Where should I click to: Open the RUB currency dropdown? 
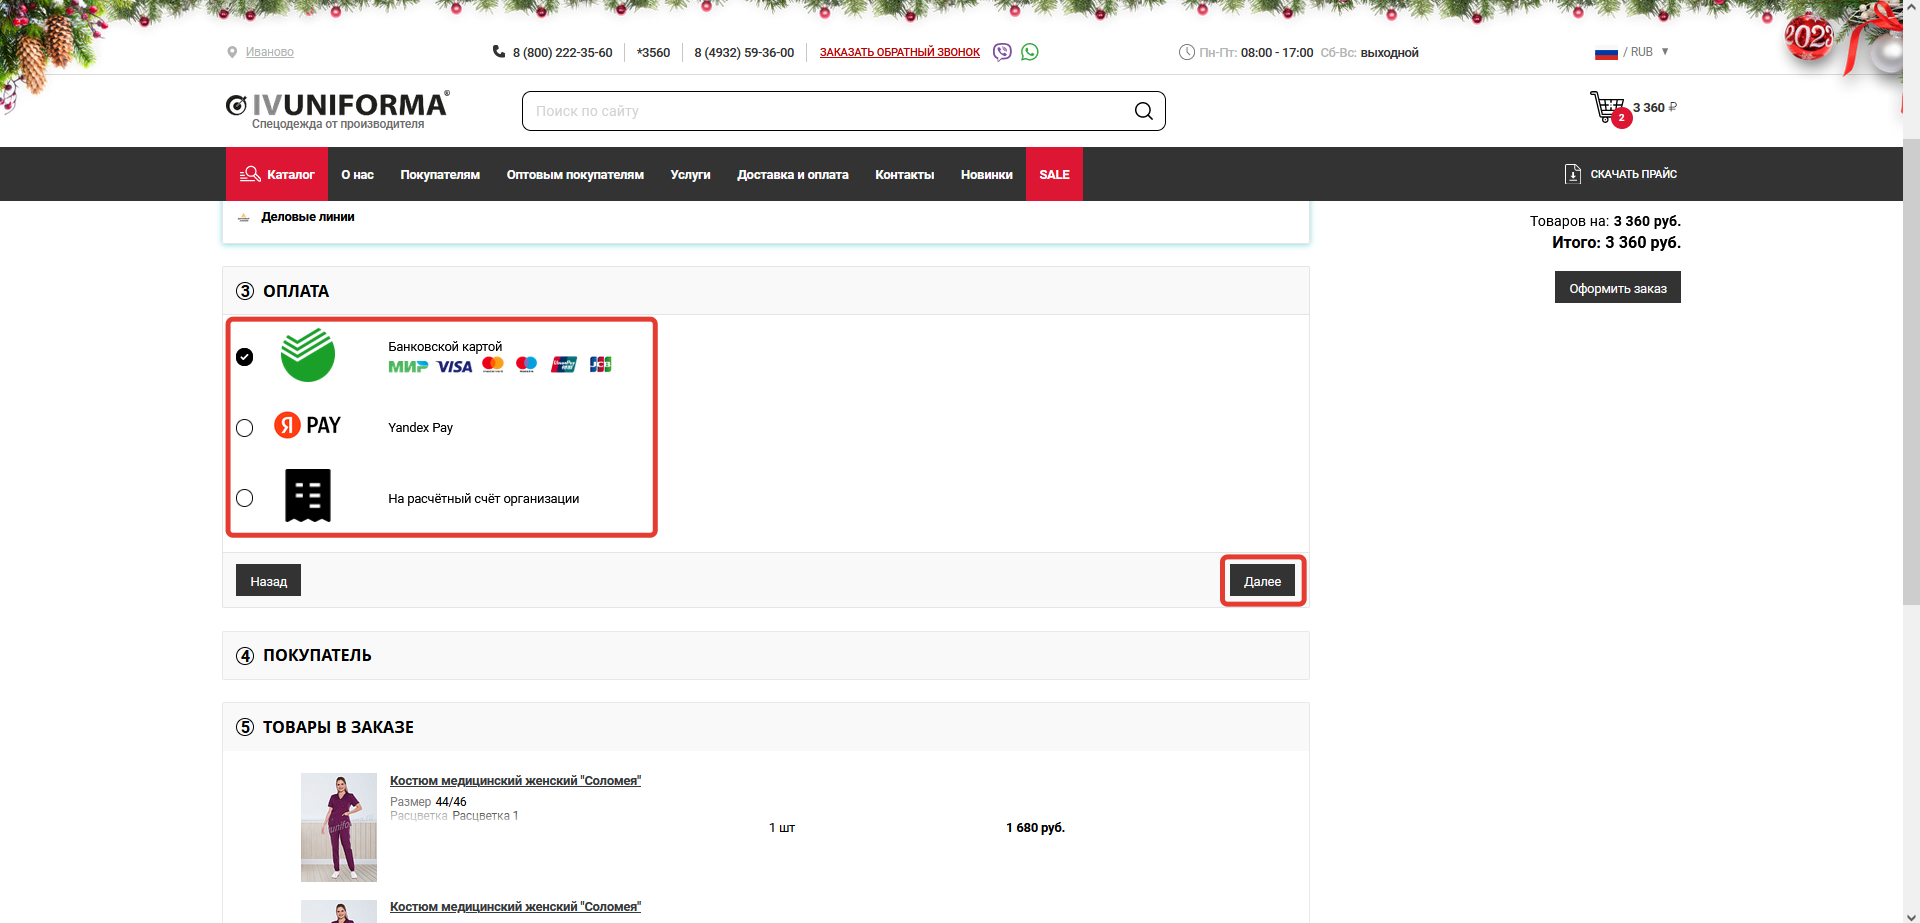tap(1633, 52)
